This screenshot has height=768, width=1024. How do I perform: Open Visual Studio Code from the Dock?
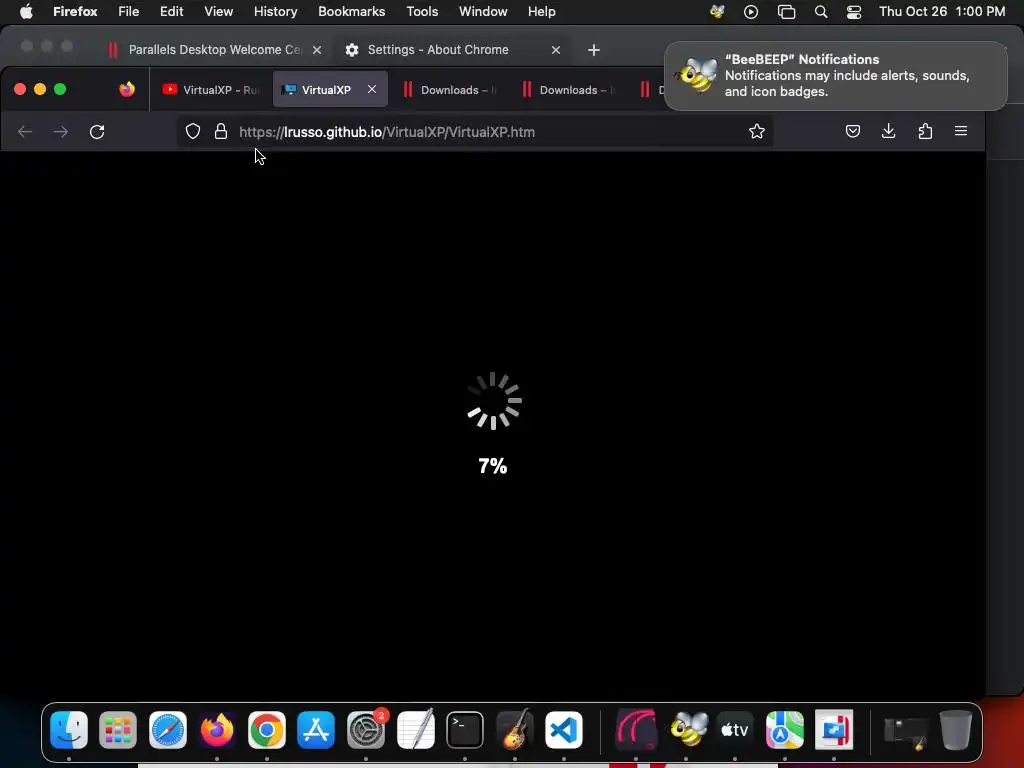564,729
